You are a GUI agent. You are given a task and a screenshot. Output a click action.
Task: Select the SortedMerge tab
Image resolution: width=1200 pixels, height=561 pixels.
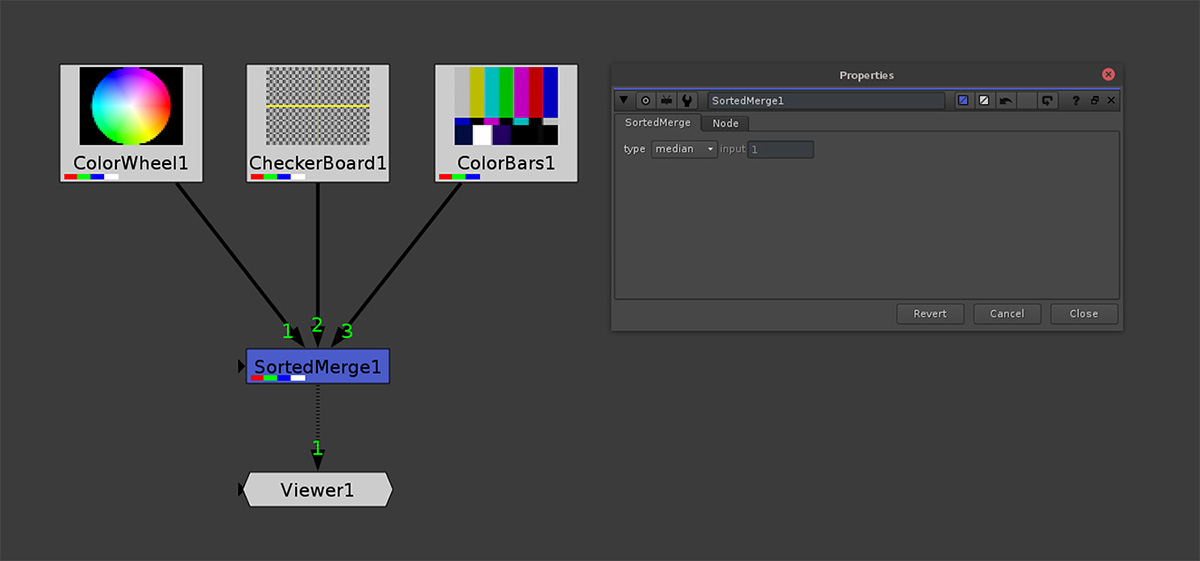pos(657,123)
